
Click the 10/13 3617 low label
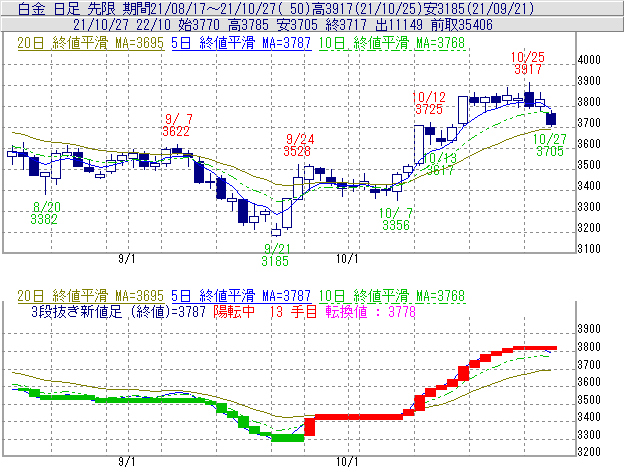pyautogui.click(x=440, y=164)
